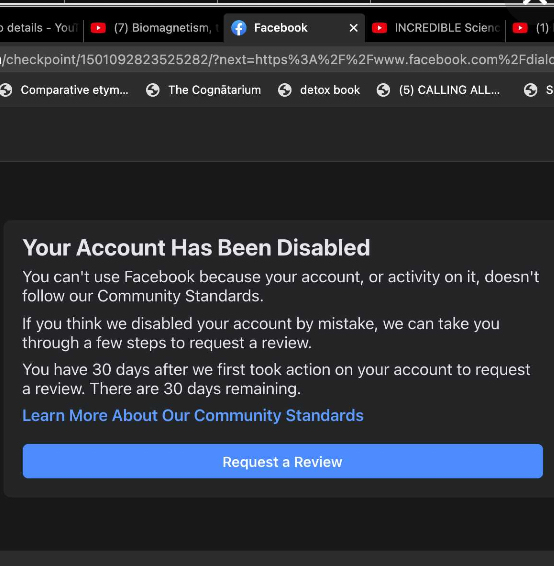Click the globe icon beside detox book
Screen dimensions: 554x566
tap(285, 90)
